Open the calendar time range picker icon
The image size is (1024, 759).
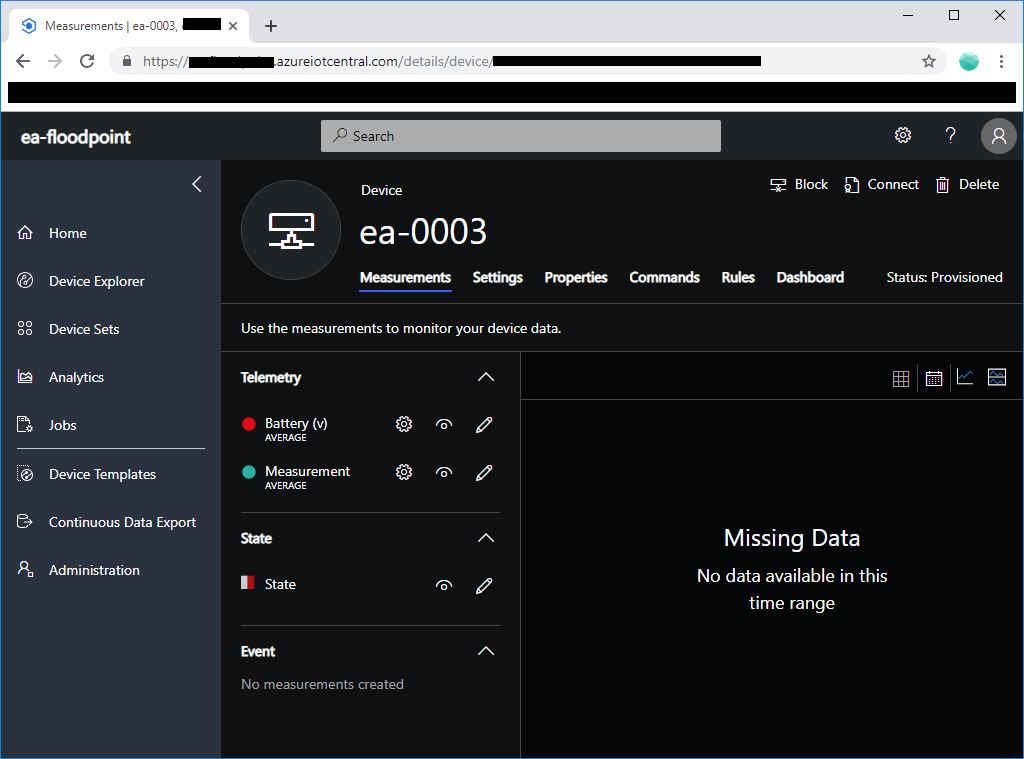tap(933, 377)
